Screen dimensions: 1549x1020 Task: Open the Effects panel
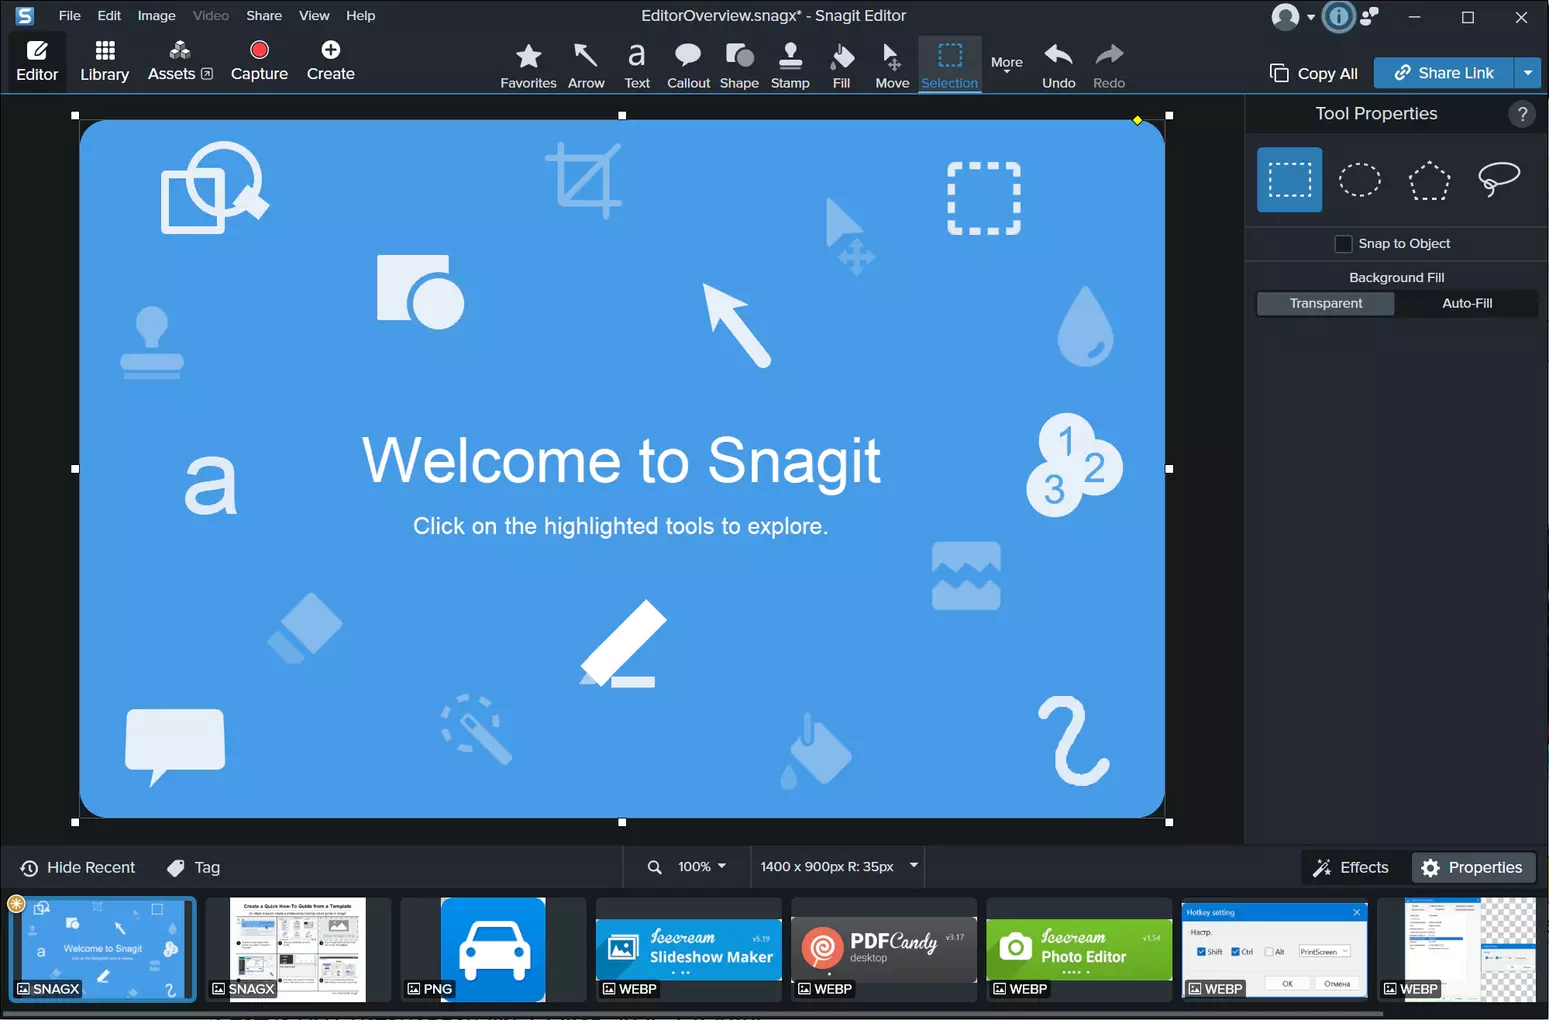[x=1351, y=867]
